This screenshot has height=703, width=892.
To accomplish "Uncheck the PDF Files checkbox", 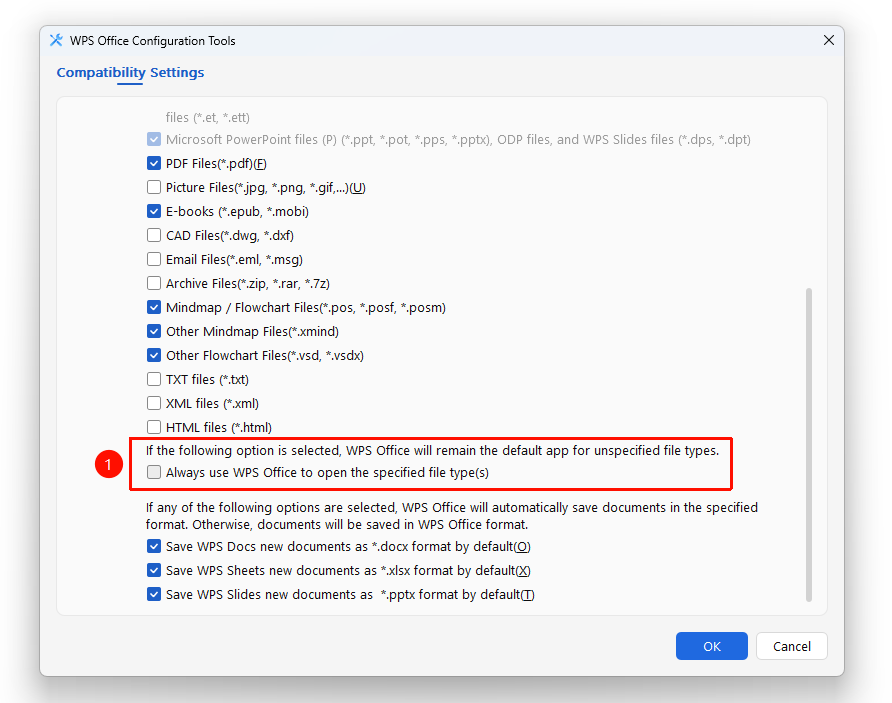I will [x=154, y=163].
